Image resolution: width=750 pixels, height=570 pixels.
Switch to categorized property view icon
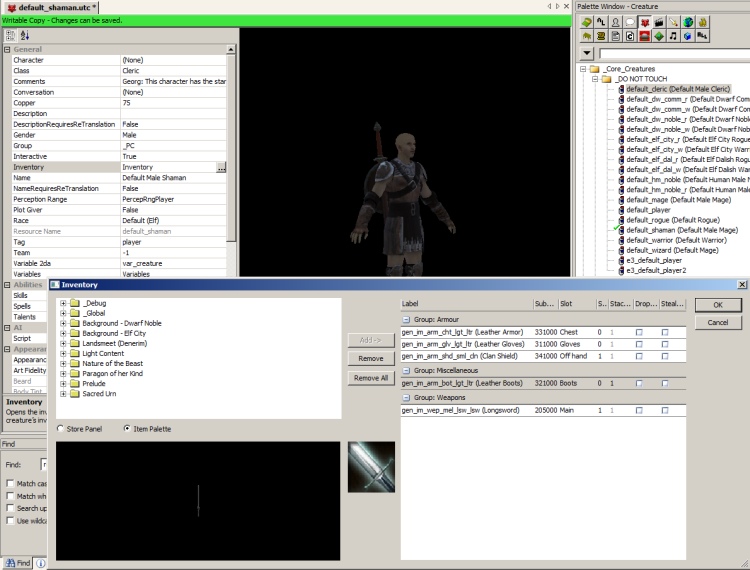[11, 35]
